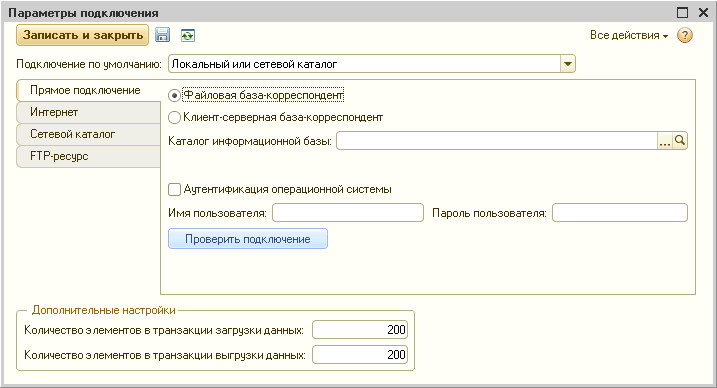The height and width of the screenshot is (388, 717).
Task: Click the Пароль пользователя input field
Action: 620,213
